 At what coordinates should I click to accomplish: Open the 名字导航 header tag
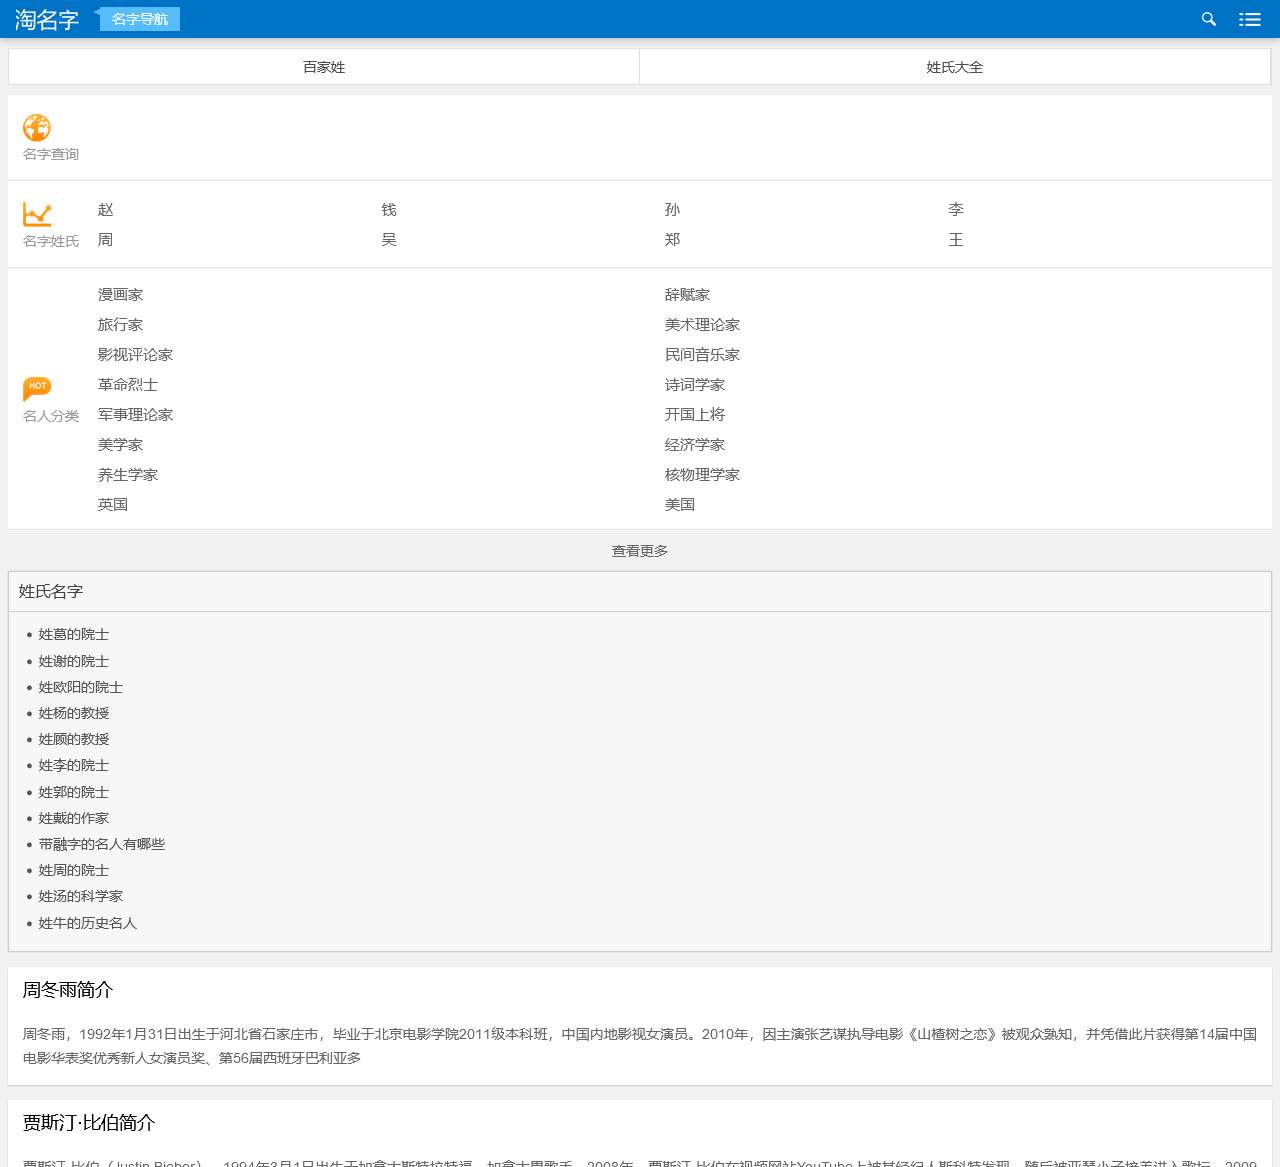pyautogui.click(x=139, y=19)
